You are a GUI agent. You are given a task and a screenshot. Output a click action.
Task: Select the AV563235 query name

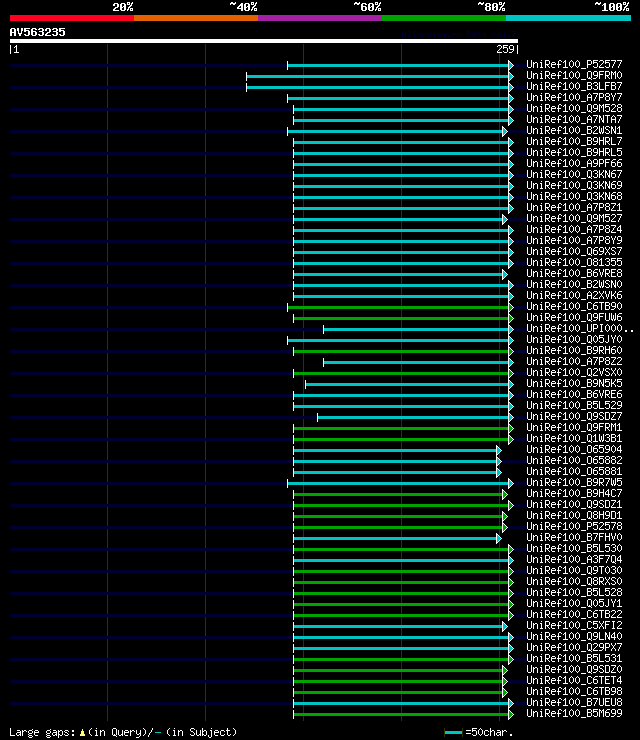coord(37,32)
